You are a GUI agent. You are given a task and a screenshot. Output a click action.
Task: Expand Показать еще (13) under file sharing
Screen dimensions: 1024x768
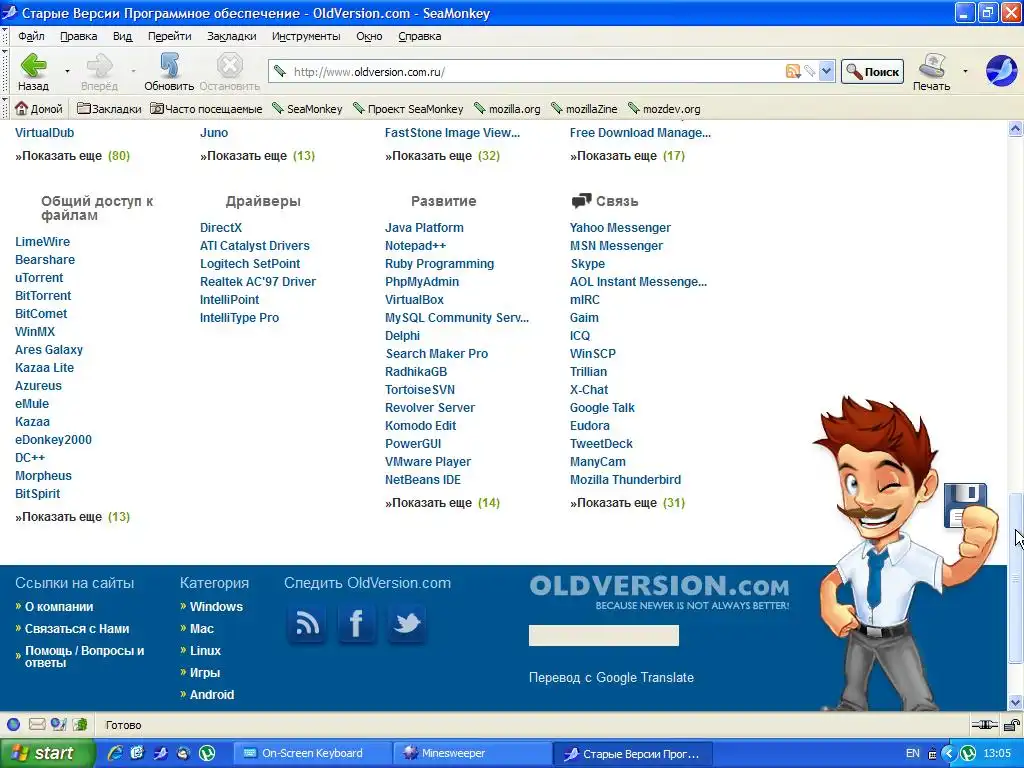coord(72,517)
